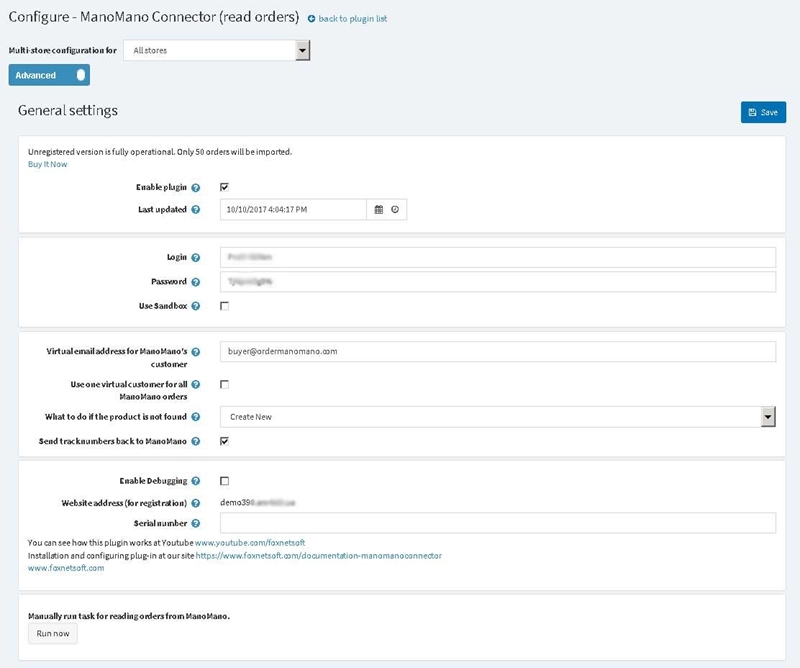The height and width of the screenshot is (668, 800).
Task: Open the 'Create New' product-not-found dropdown
Action: [x=498, y=417]
